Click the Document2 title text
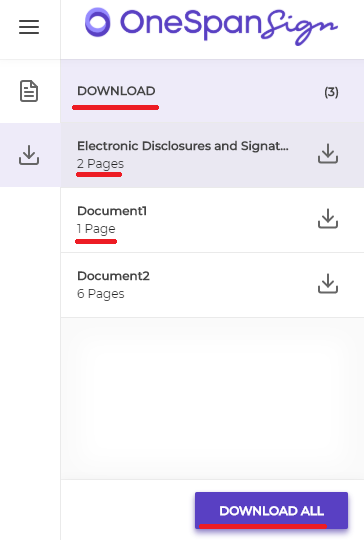The width and height of the screenshot is (364, 540). point(113,276)
